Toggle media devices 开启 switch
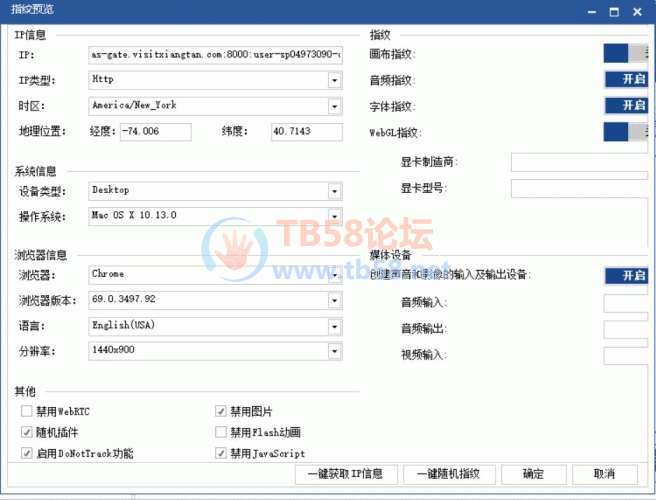 (x=626, y=275)
